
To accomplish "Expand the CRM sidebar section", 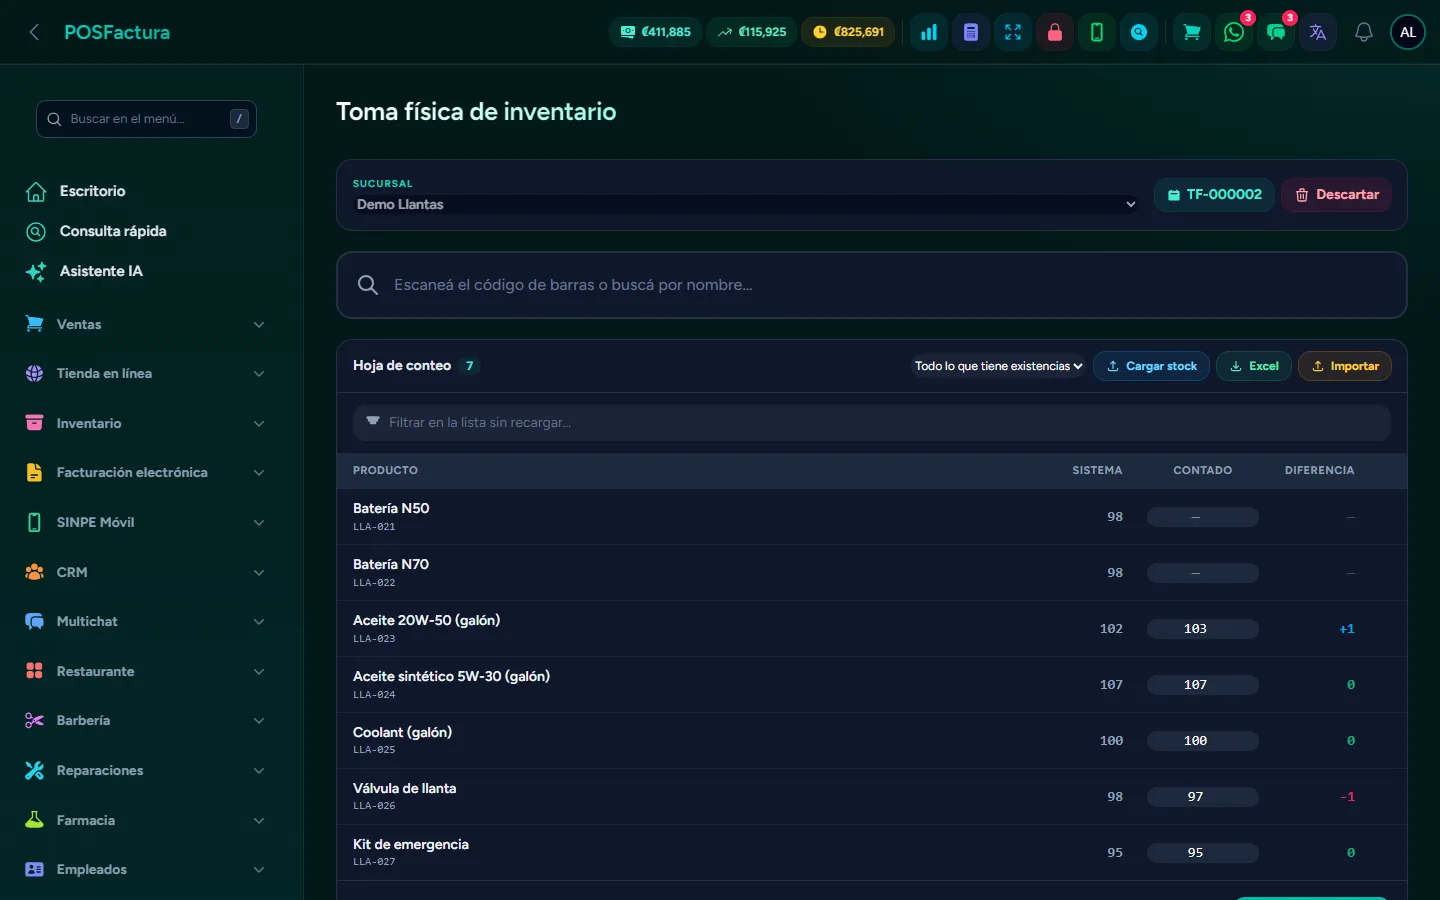I will coord(146,572).
